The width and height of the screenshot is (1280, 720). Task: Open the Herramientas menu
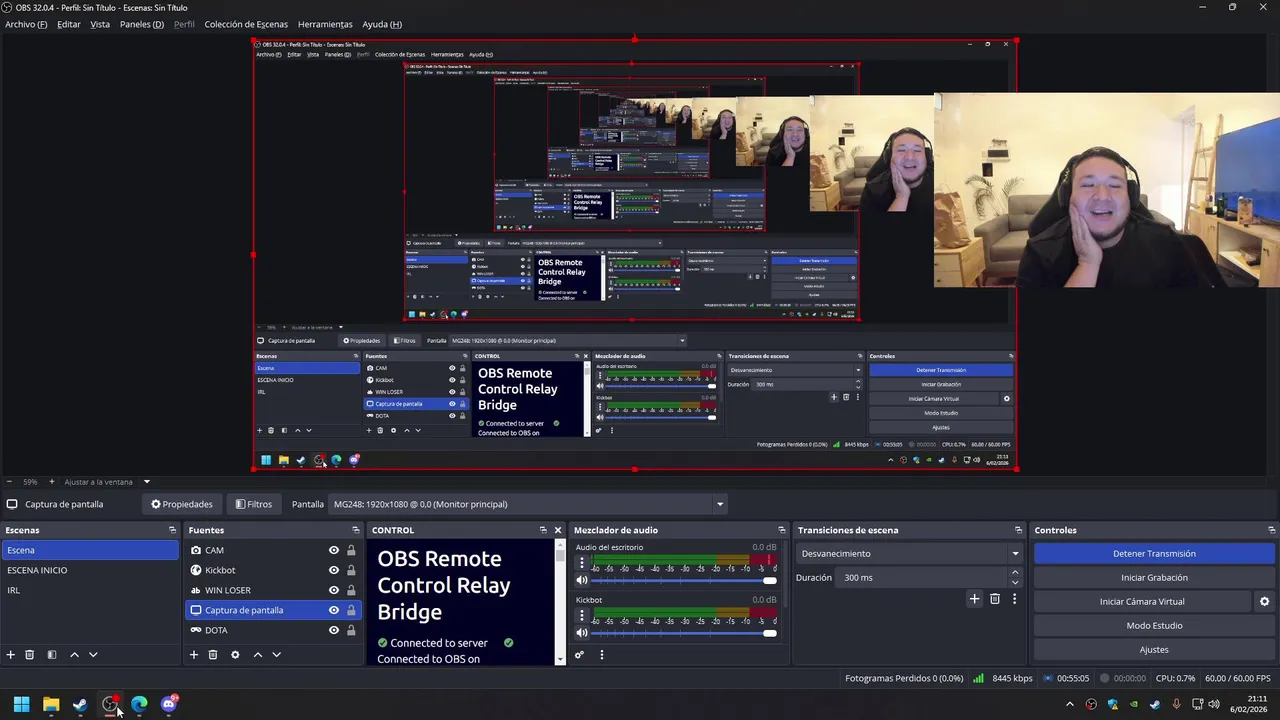coord(325,24)
